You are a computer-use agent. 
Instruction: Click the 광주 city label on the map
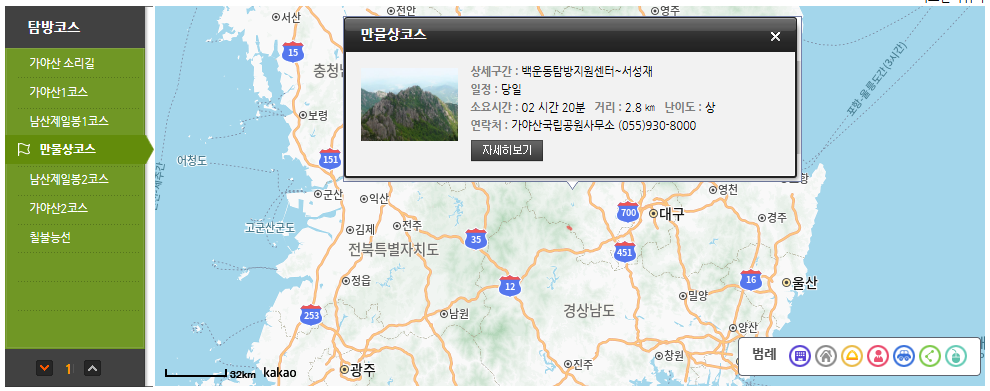pos(363,370)
